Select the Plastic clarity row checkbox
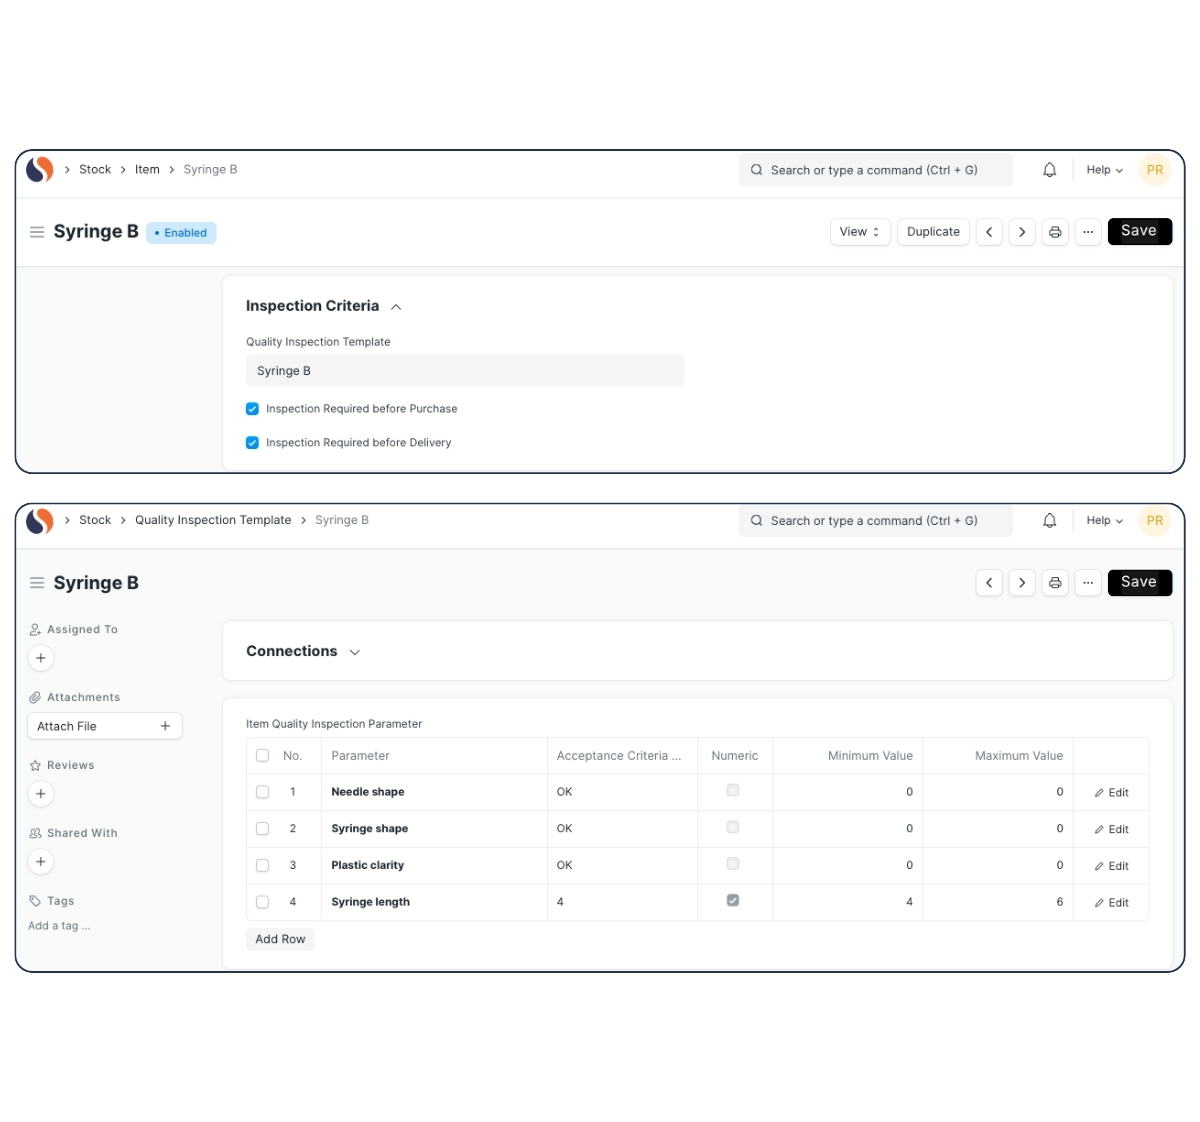The width and height of the screenshot is (1200, 1122). 262,865
